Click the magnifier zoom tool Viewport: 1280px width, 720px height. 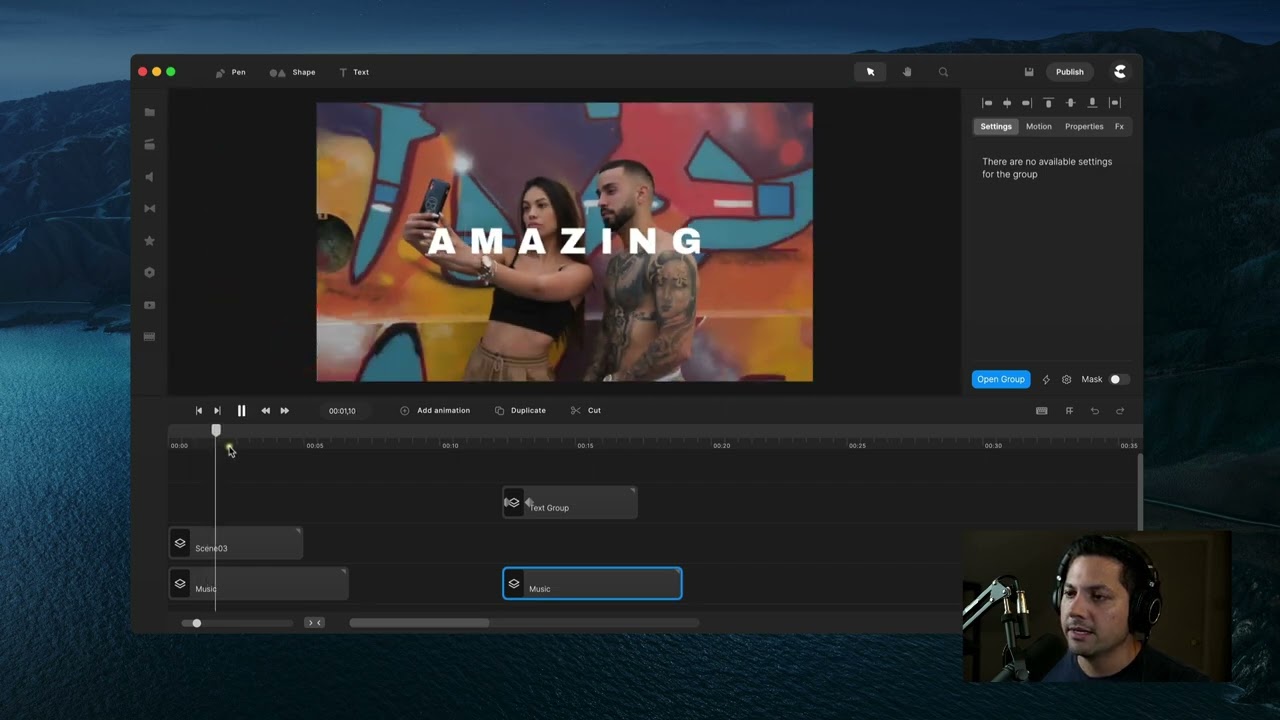943,72
